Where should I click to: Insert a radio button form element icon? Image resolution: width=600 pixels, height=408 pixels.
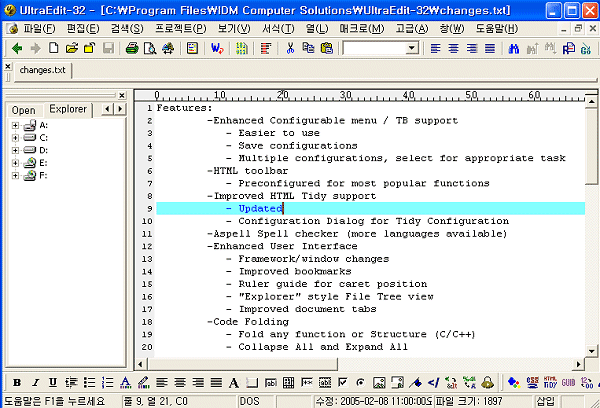(x=361, y=382)
